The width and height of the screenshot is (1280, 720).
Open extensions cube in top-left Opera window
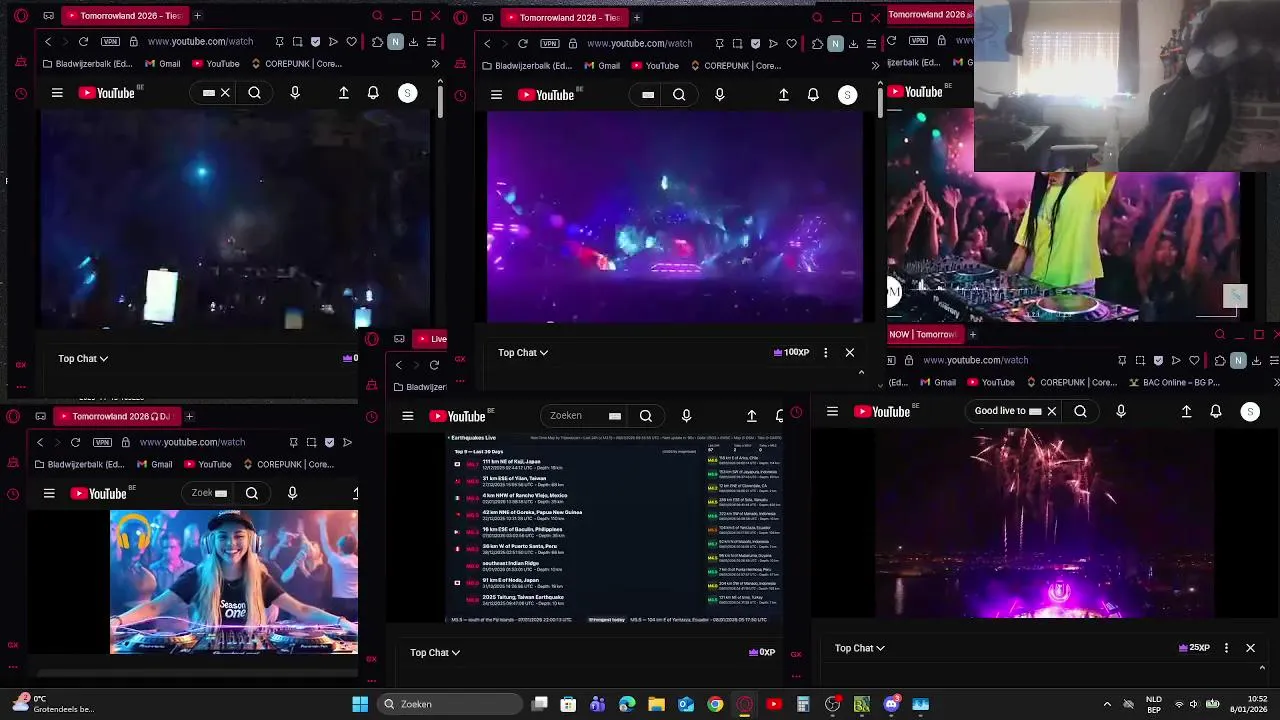click(x=377, y=42)
